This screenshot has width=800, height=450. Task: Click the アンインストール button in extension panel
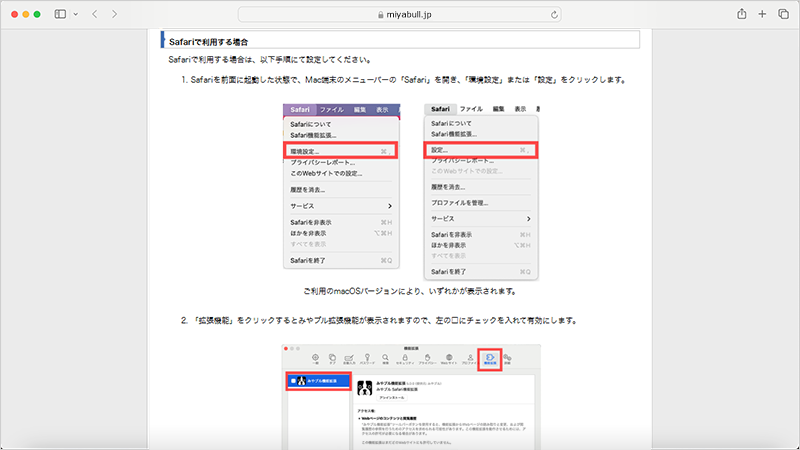390,396
